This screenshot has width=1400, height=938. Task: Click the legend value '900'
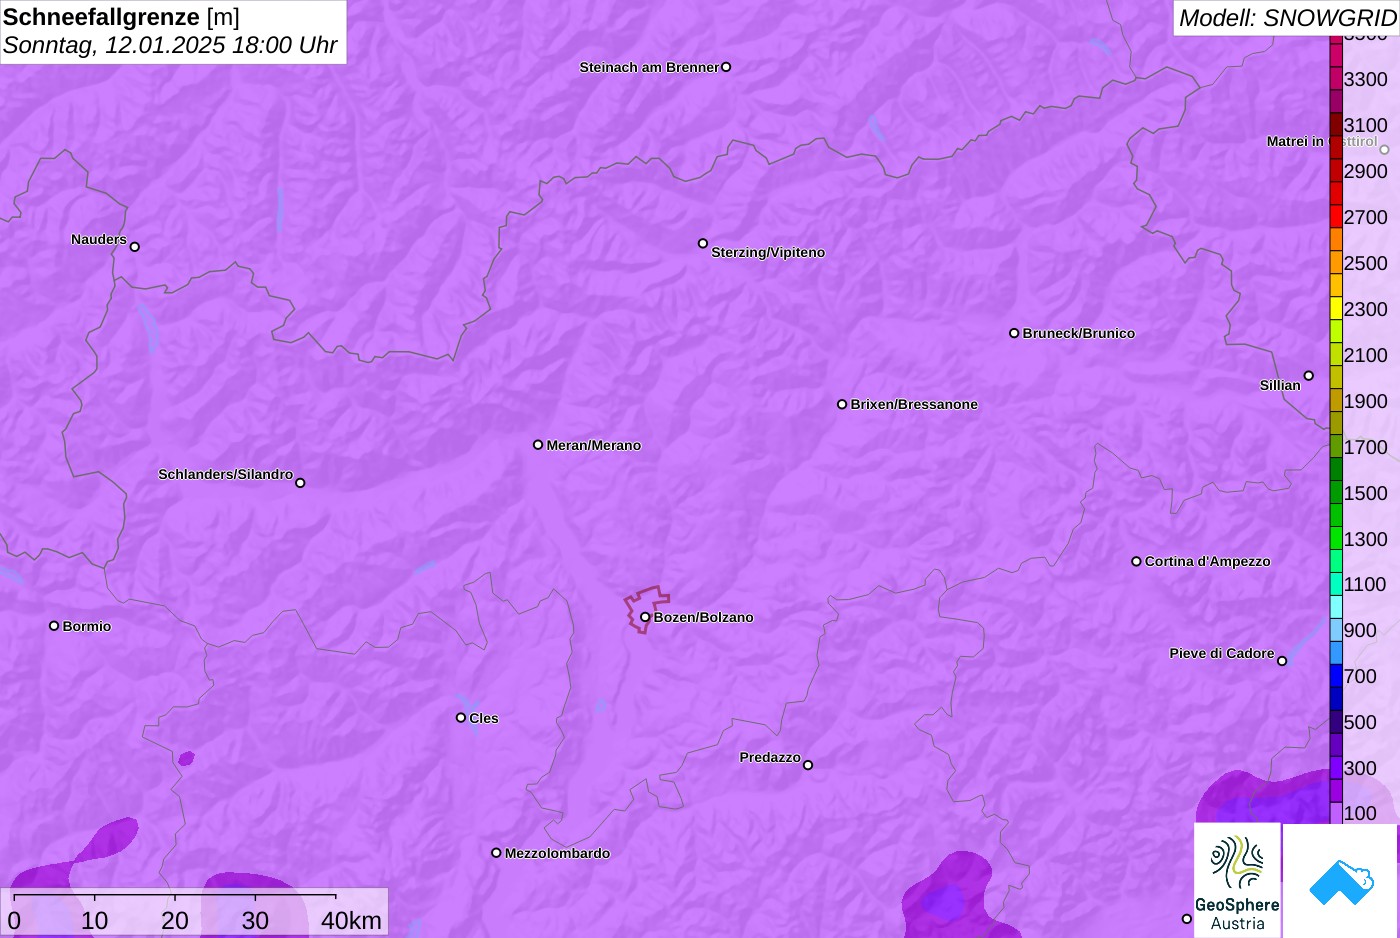[x=1360, y=630]
